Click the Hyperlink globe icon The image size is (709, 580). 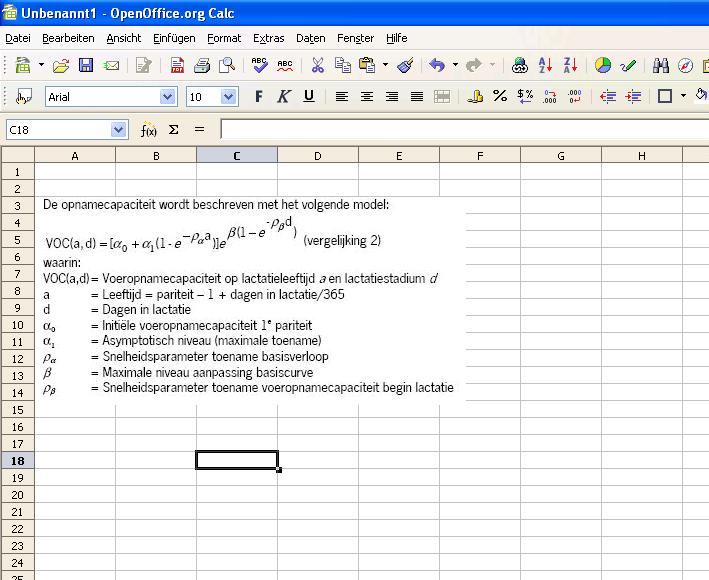coord(520,66)
